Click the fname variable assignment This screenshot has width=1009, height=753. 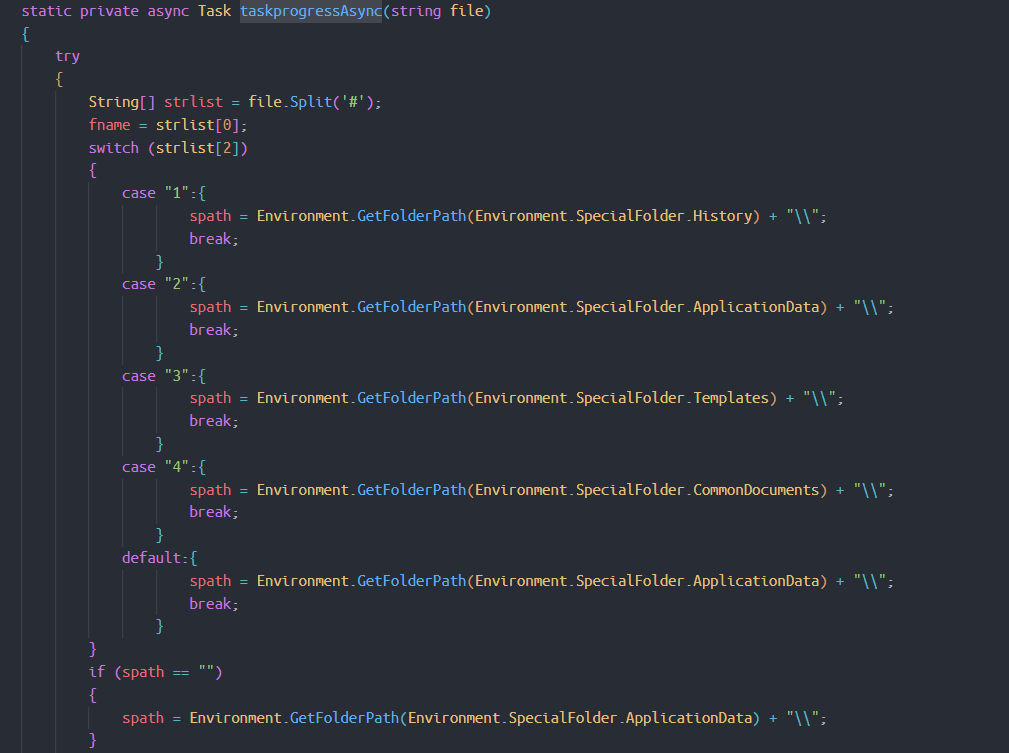(x=109, y=125)
